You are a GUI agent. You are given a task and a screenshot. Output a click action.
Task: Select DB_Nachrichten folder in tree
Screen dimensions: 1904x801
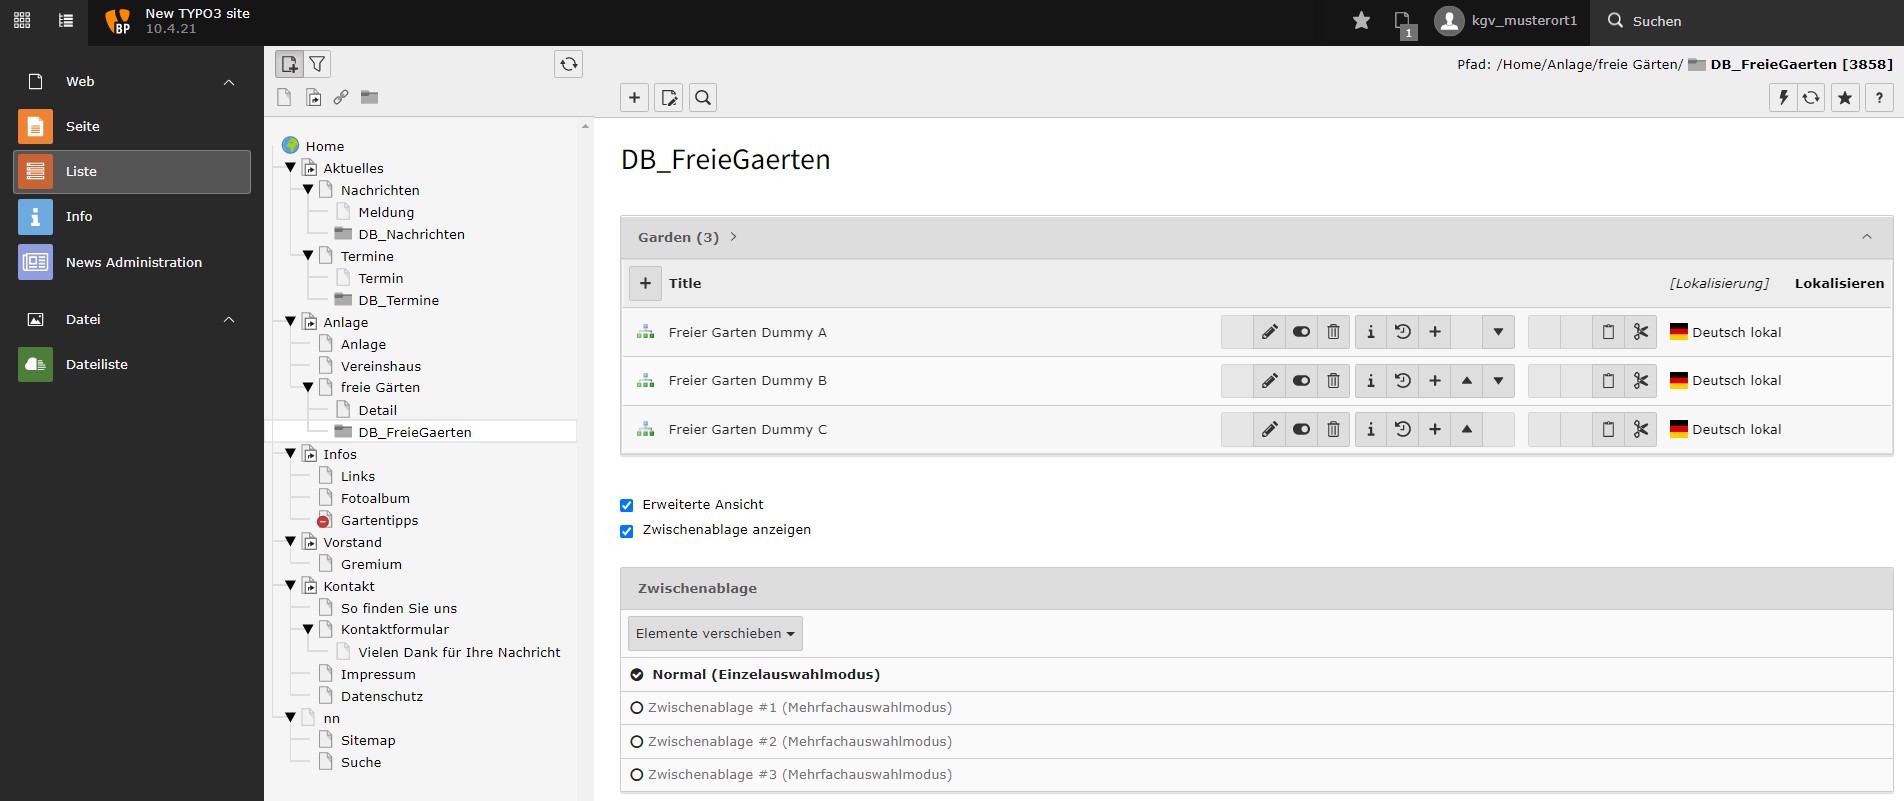[411, 234]
